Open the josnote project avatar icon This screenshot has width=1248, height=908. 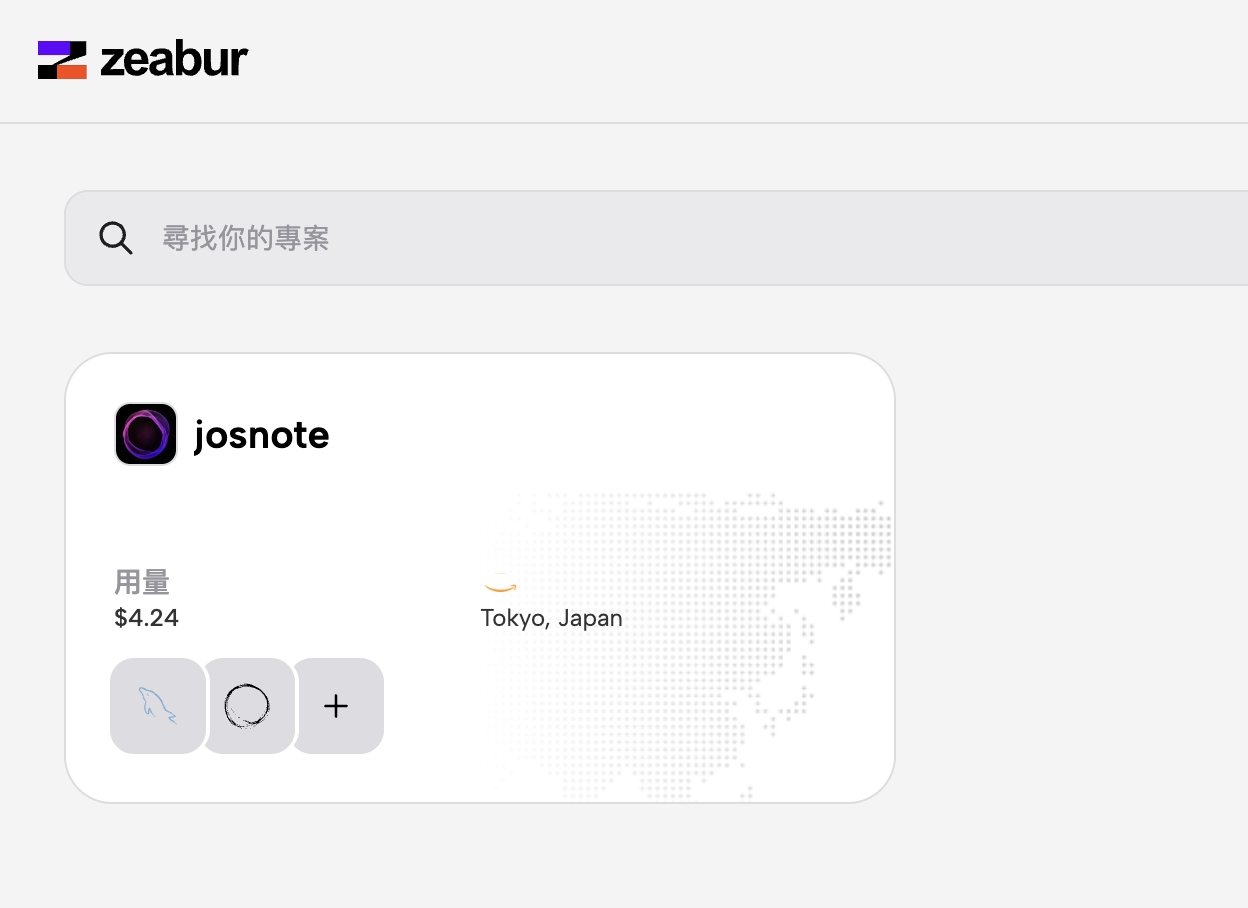coord(146,434)
